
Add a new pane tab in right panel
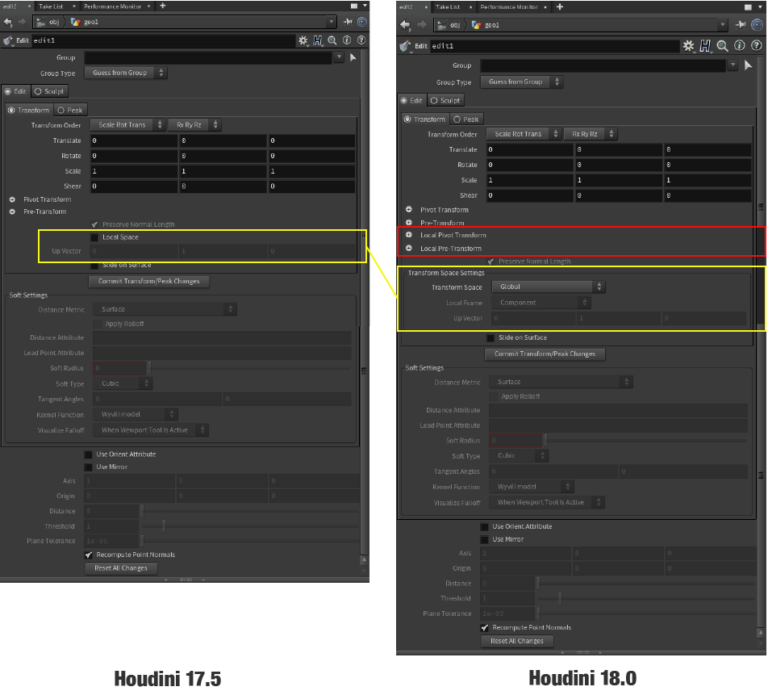(558, 6)
